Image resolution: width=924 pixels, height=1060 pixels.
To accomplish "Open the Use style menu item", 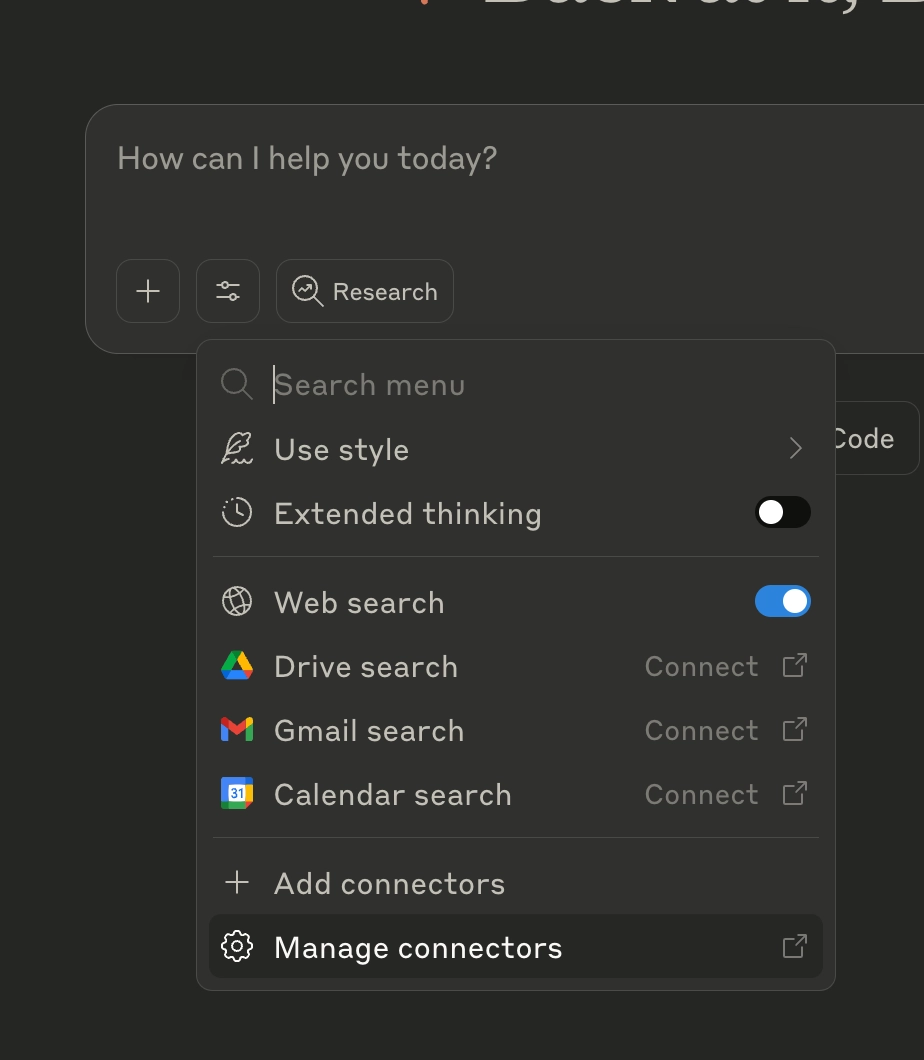I will click(342, 450).
